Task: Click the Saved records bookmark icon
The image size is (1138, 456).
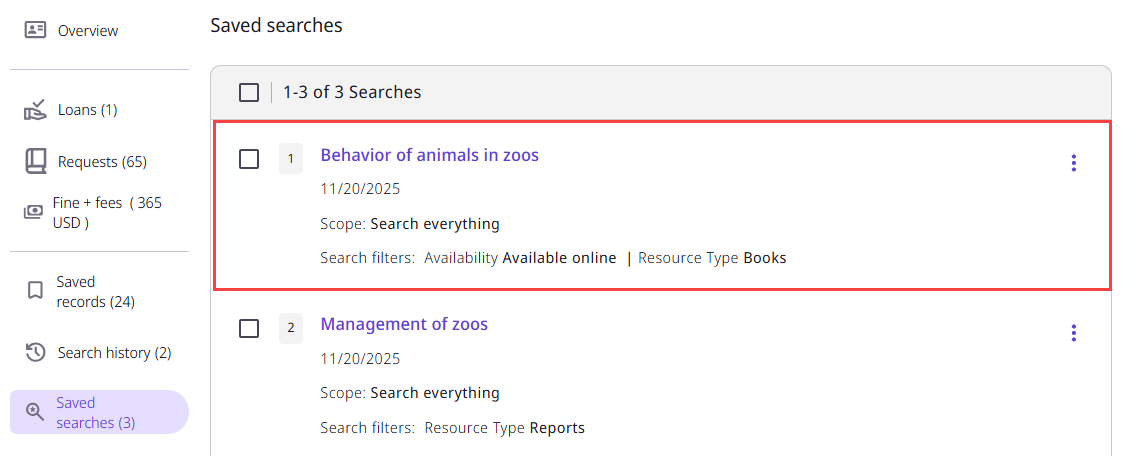Action: click(35, 291)
